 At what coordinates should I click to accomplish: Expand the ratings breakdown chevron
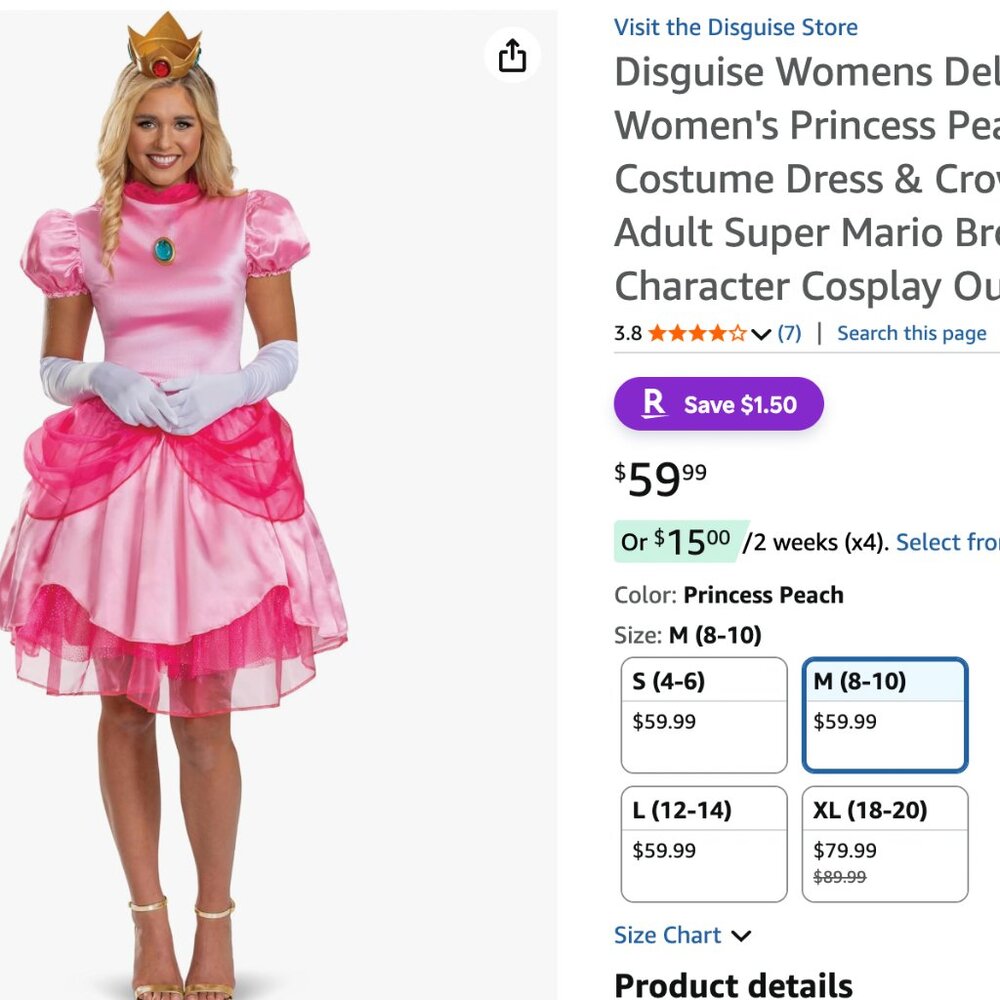click(761, 334)
